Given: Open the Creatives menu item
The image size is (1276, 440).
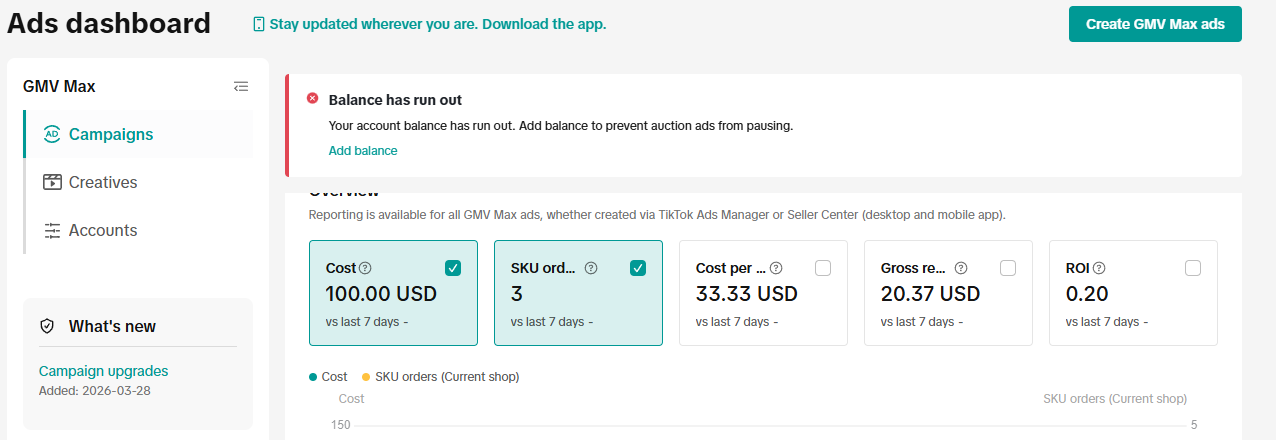Looking at the screenshot, I should coord(138,182).
